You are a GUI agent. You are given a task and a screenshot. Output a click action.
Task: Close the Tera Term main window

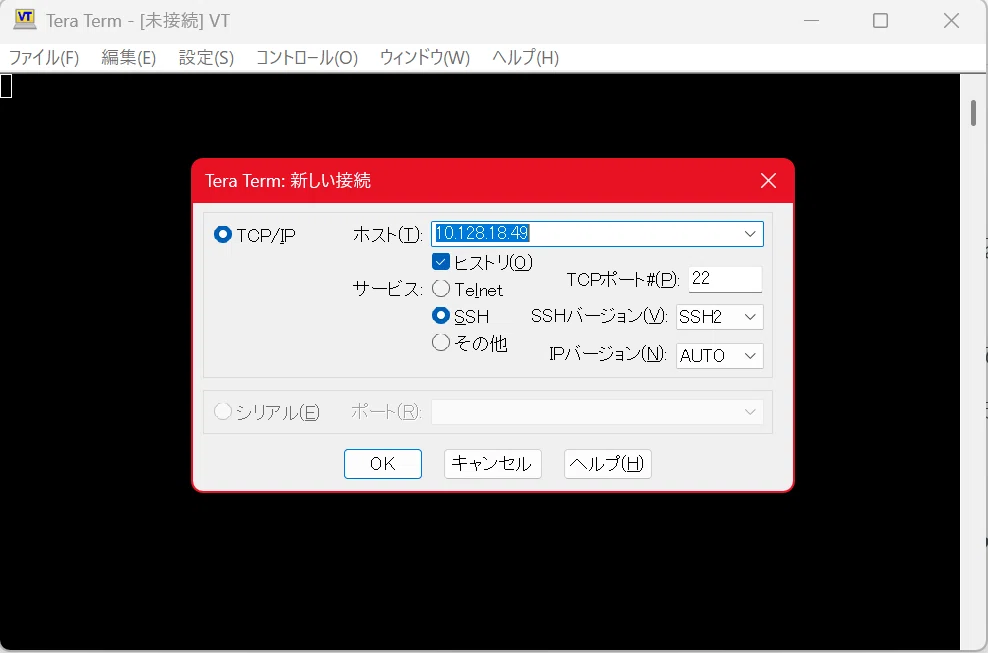[951, 21]
